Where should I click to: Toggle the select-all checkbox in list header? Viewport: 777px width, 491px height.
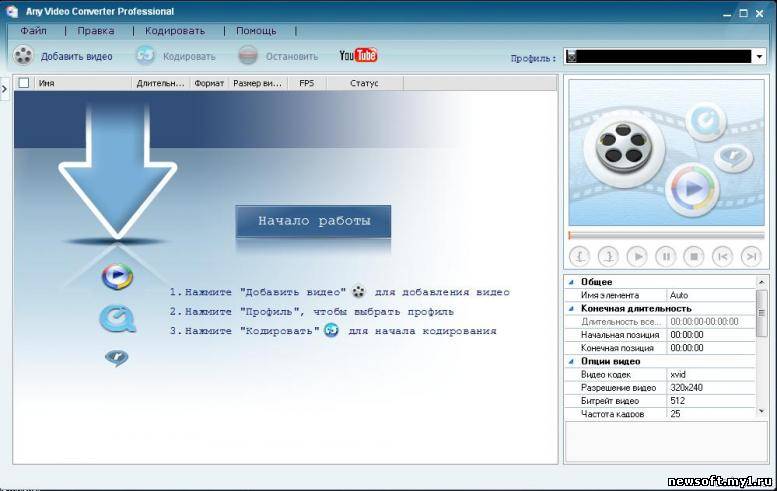23,83
